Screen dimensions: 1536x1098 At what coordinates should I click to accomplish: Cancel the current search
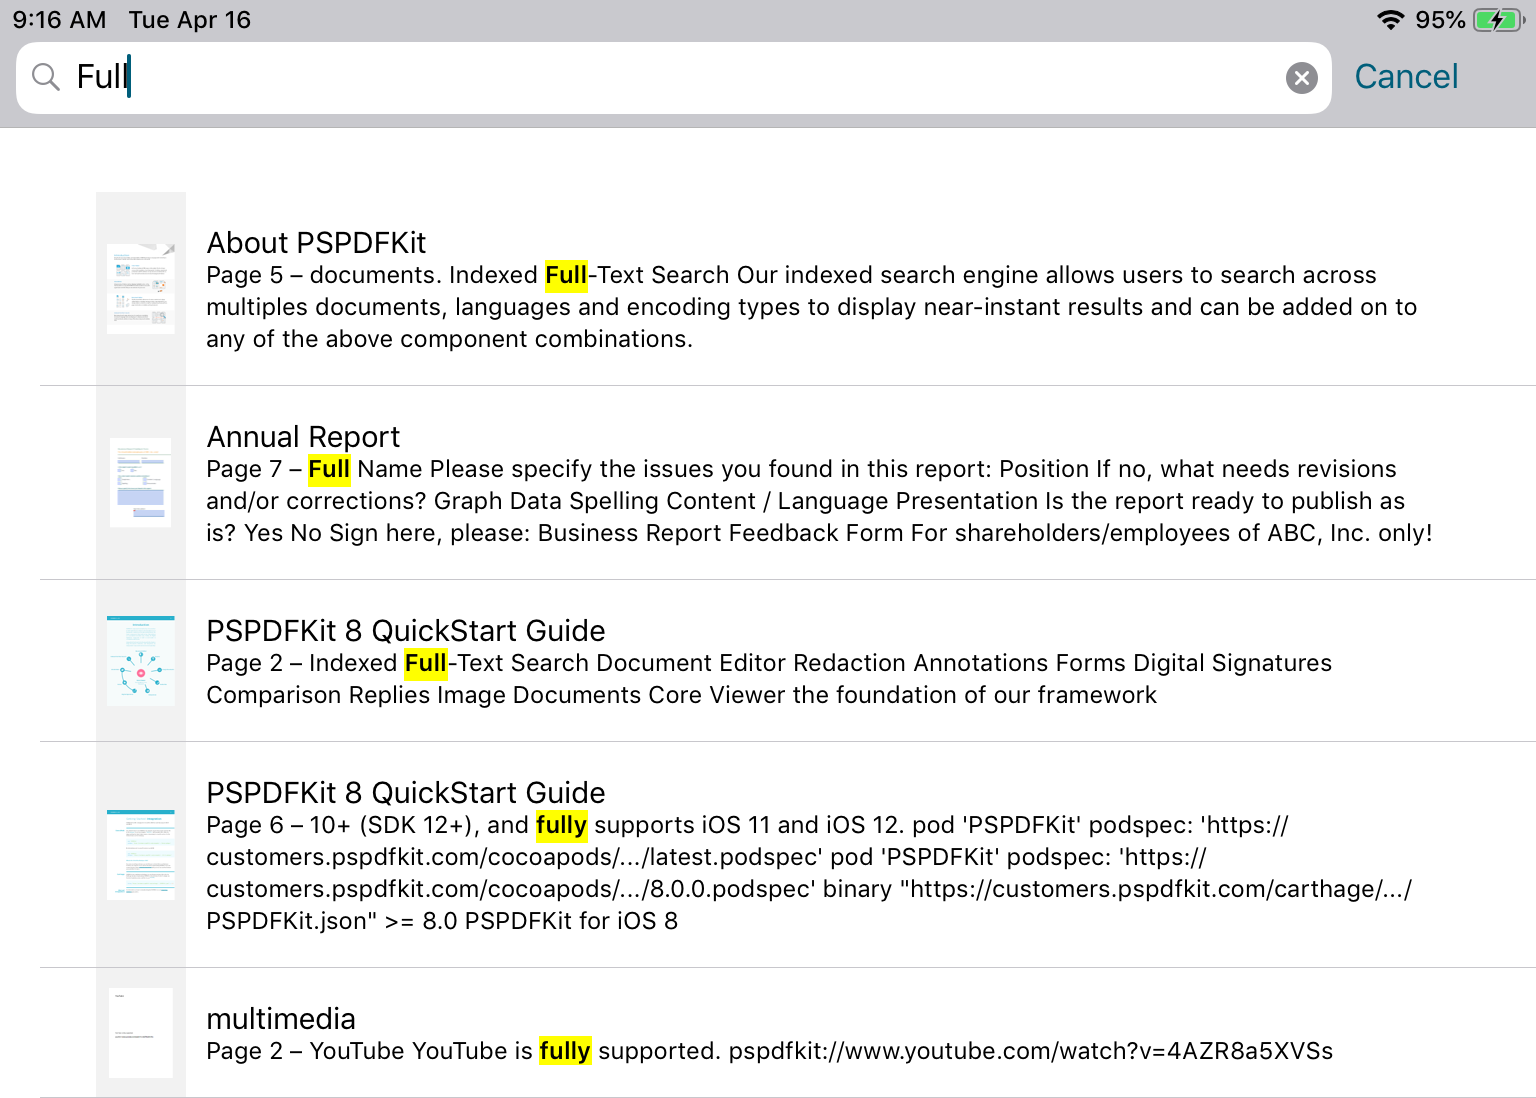pyautogui.click(x=1406, y=76)
